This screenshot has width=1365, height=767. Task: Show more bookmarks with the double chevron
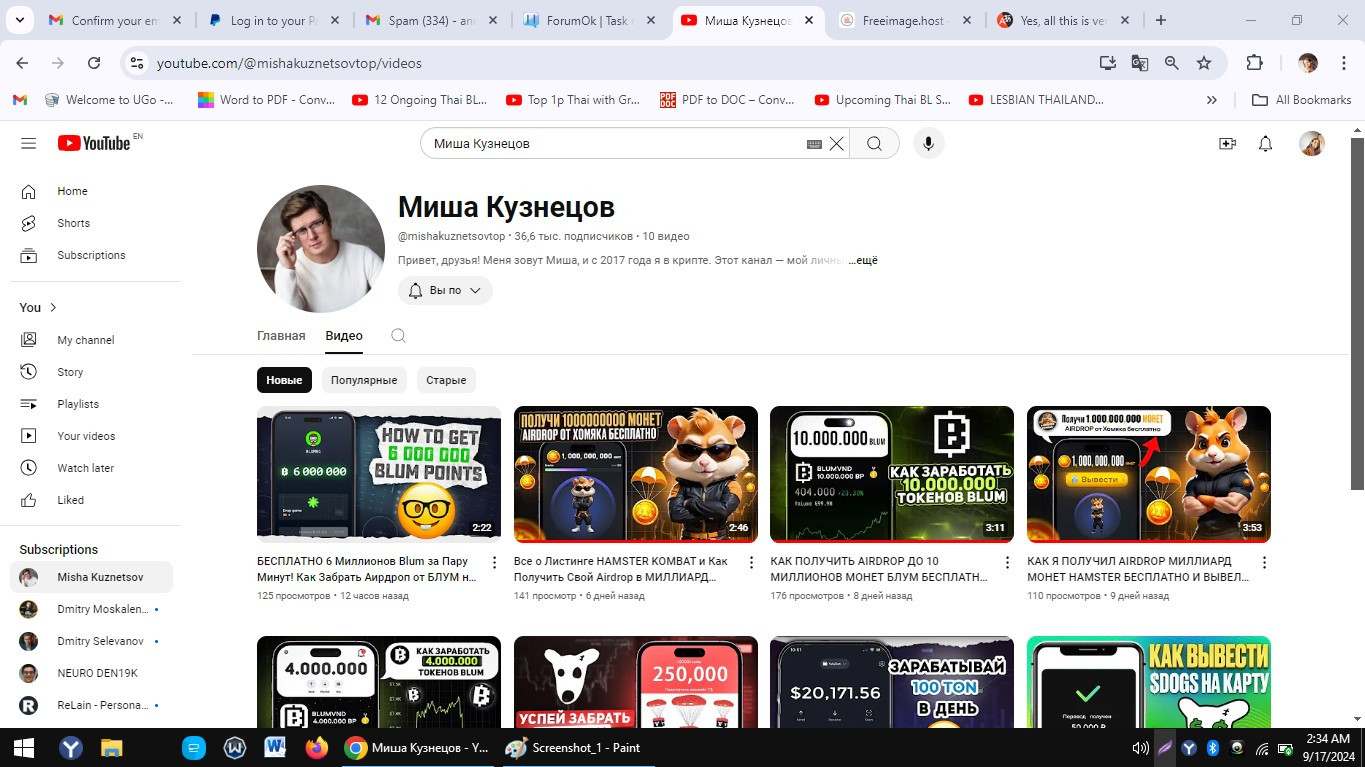click(x=1212, y=100)
